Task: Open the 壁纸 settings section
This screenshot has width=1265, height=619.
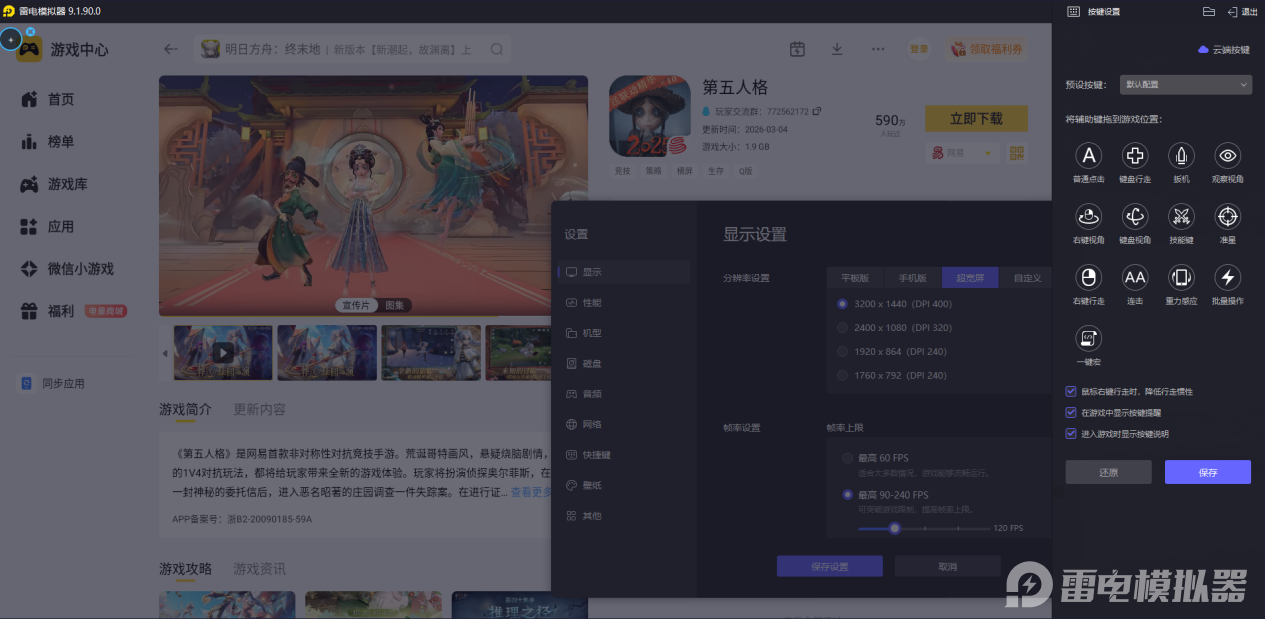Action: (x=624, y=486)
